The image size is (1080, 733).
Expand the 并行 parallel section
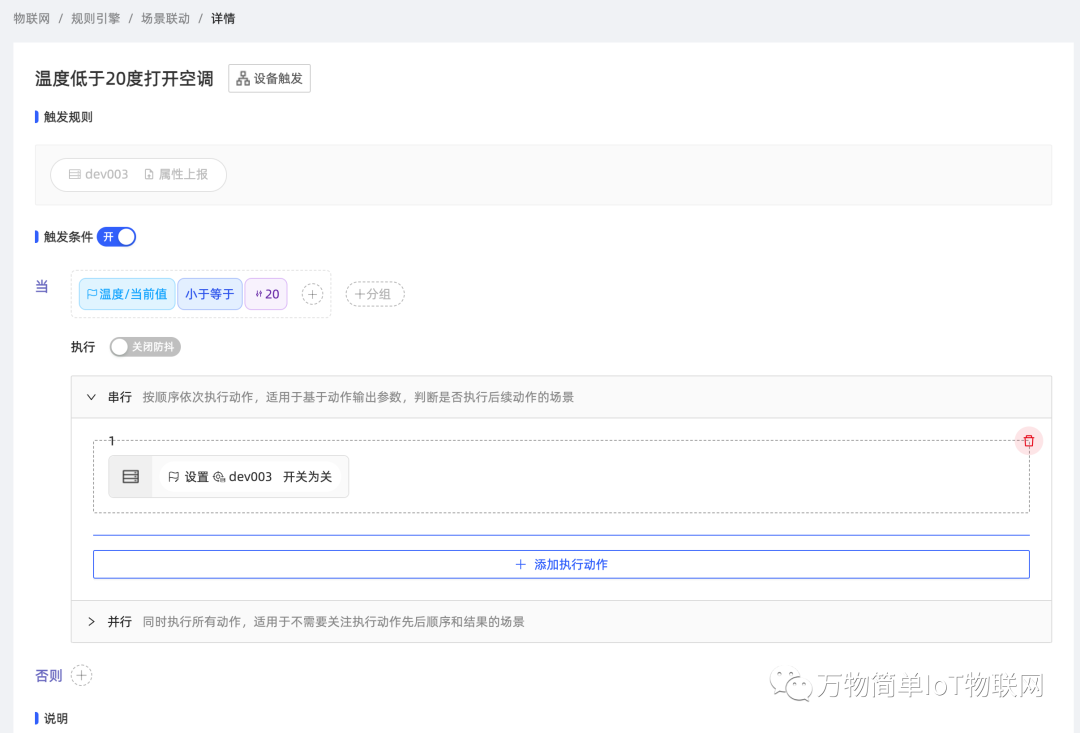pyautogui.click(x=91, y=622)
